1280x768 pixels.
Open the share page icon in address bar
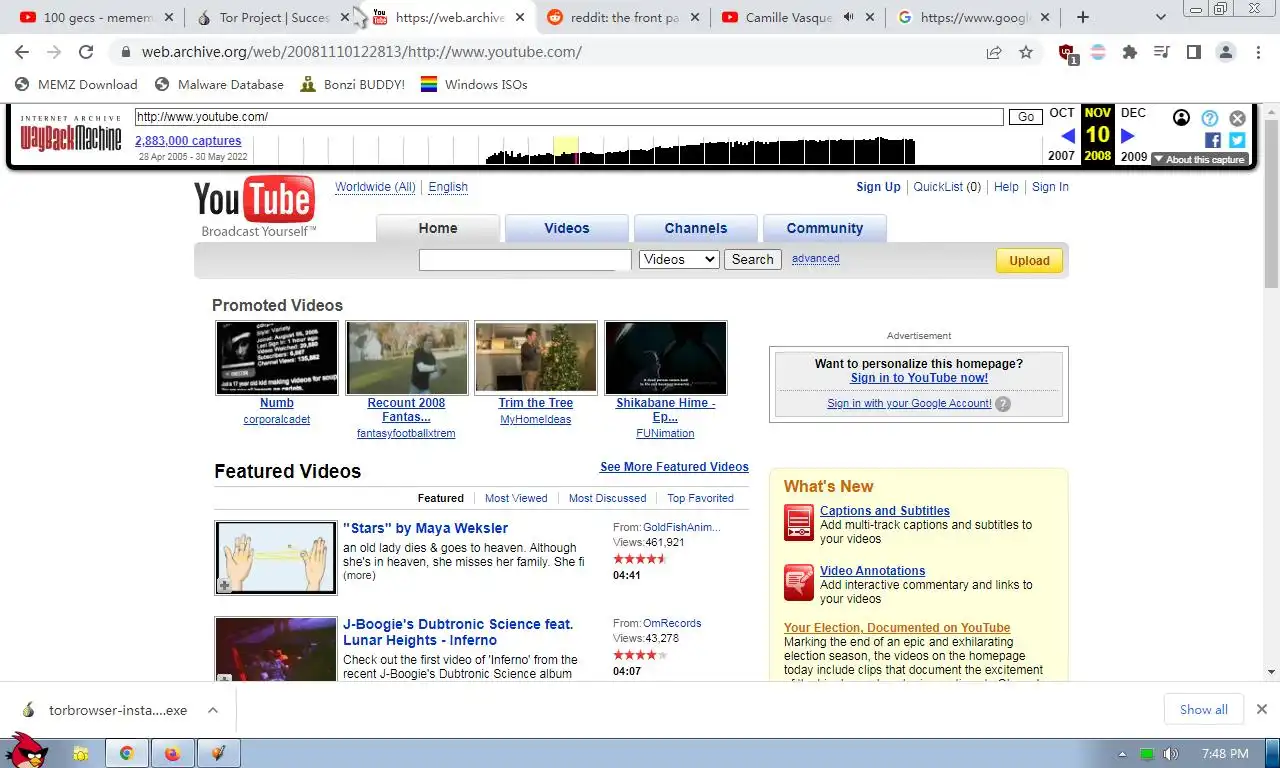[994, 52]
